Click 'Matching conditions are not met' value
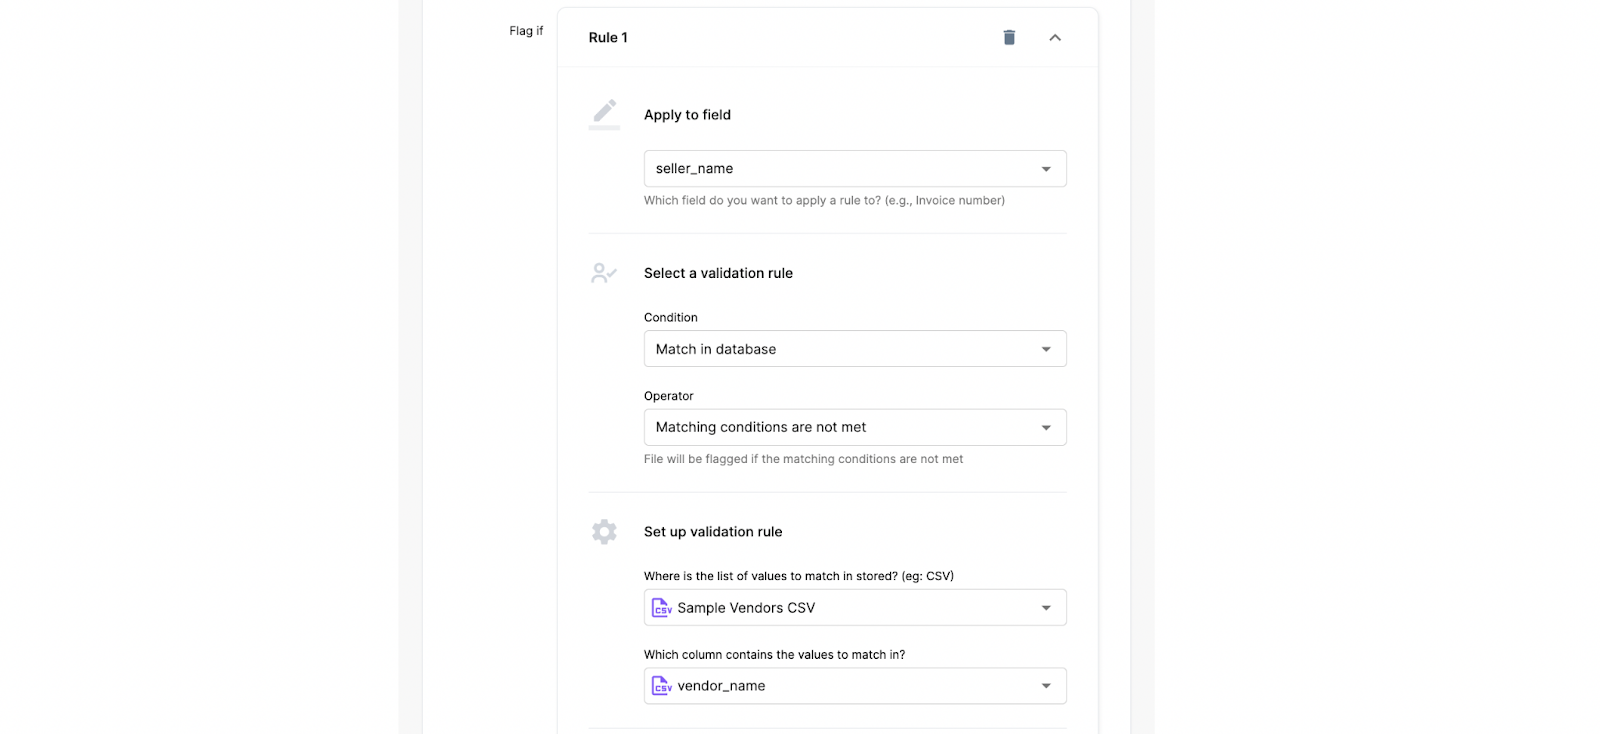The width and height of the screenshot is (1600, 734). [x=761, y=427]
